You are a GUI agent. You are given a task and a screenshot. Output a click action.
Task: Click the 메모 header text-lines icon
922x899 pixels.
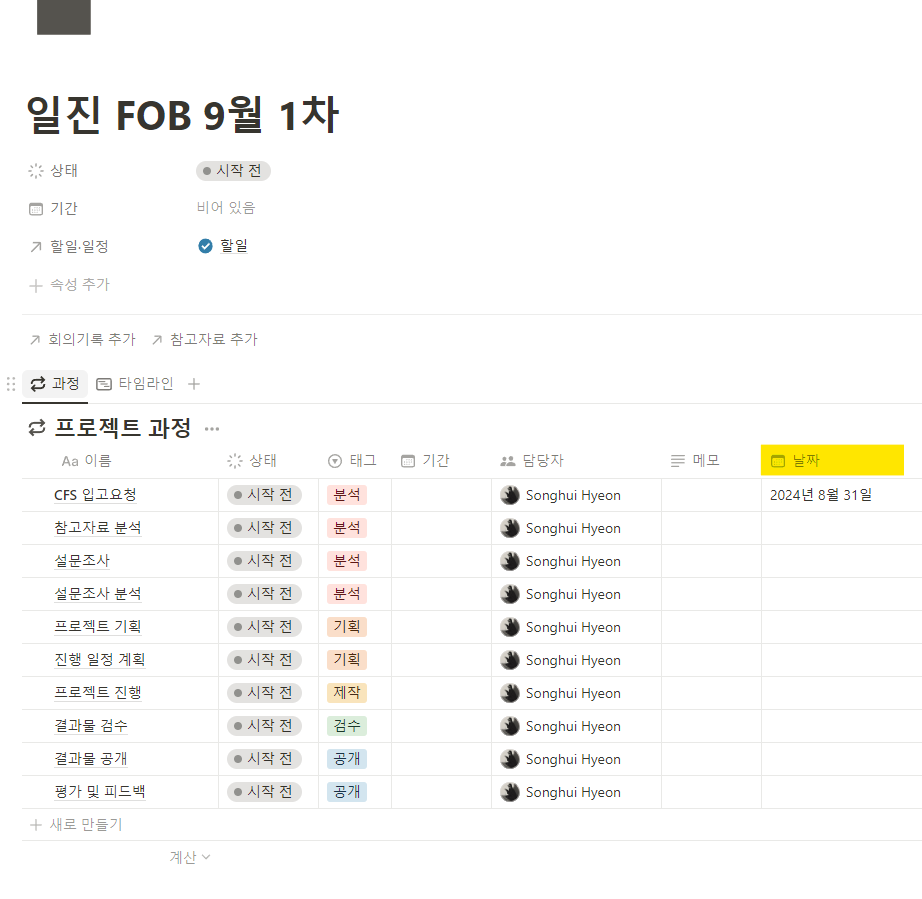tap(677, 462)
